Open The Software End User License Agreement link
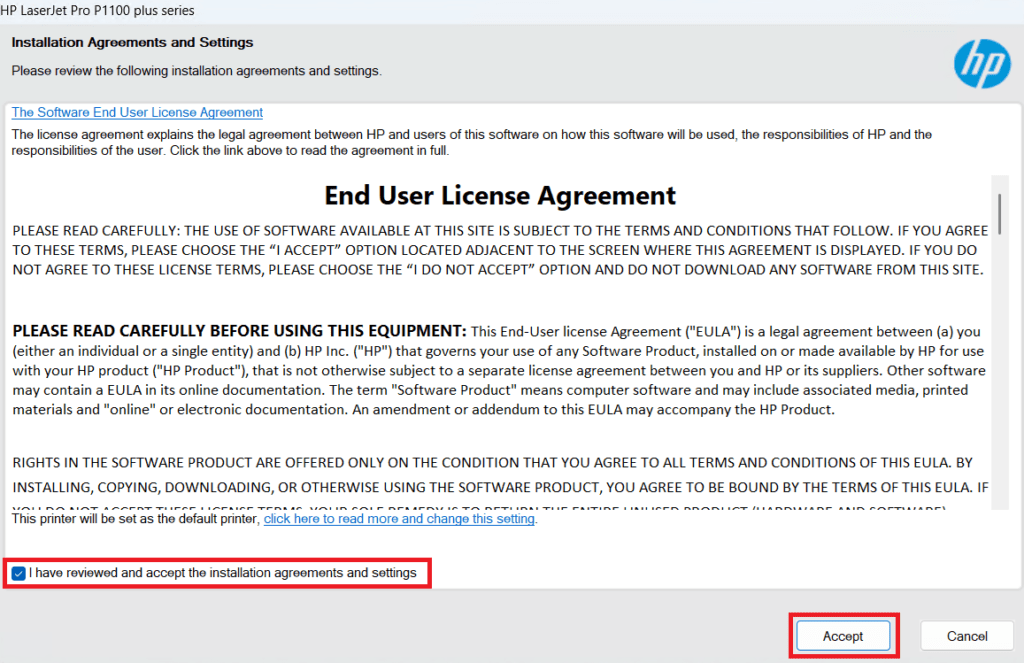The height and width of the screenshot is (663, 1024). (136, 112)
